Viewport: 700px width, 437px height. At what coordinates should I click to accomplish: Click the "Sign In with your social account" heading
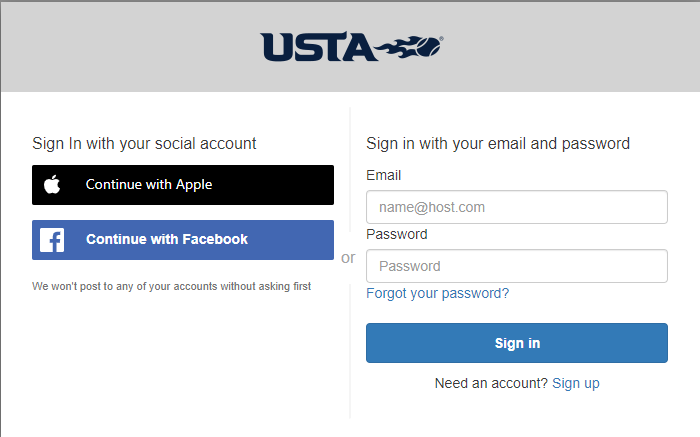click(144, 144)
